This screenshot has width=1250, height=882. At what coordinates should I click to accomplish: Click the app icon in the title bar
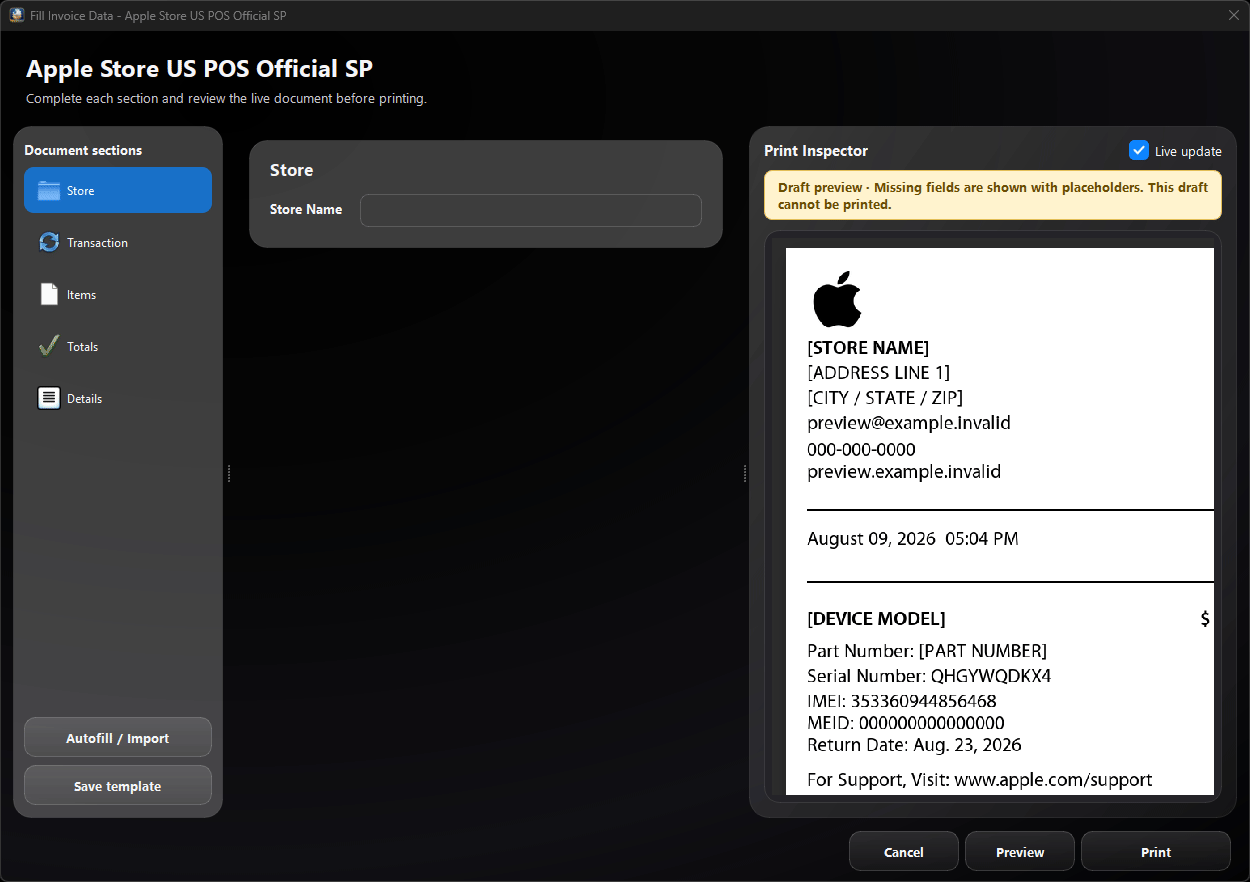click(x=16, y=15)
